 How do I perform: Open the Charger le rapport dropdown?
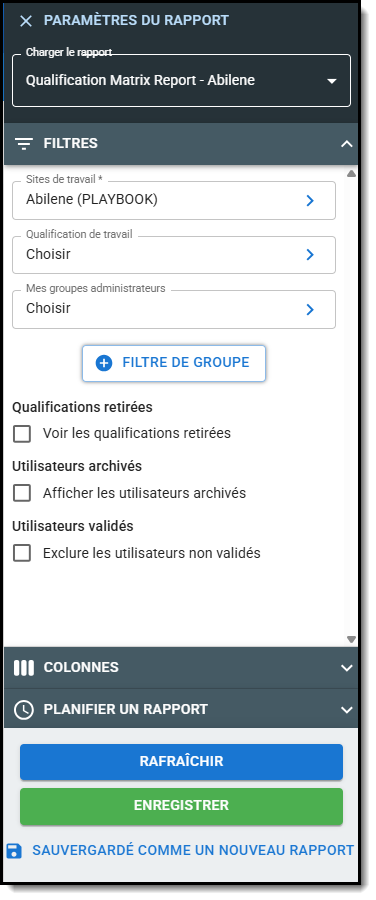coord(181,80)
